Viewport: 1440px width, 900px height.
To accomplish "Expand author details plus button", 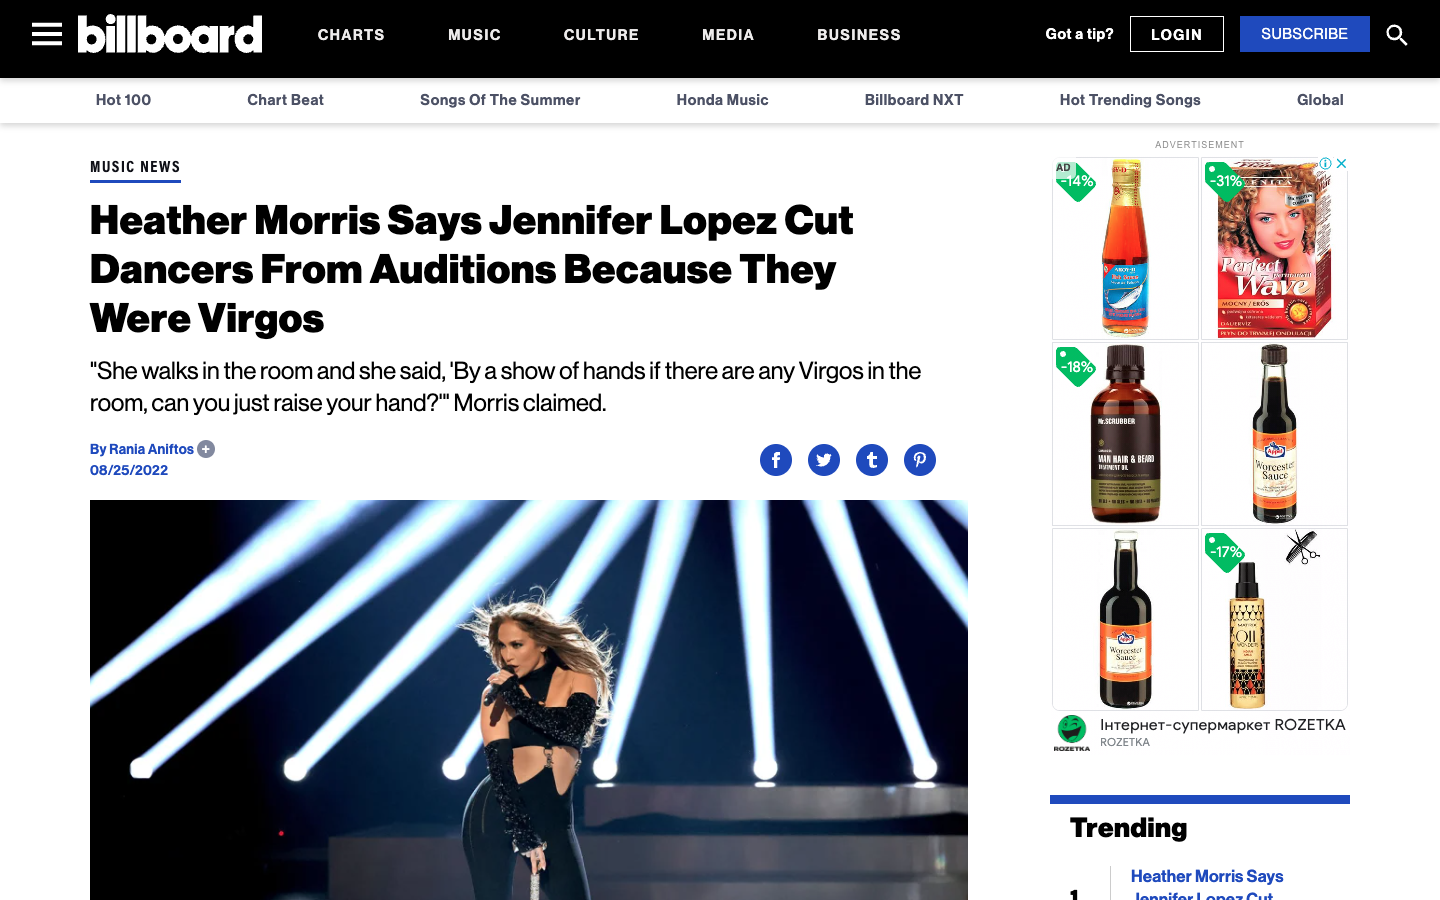I will [x=206, y=449].
